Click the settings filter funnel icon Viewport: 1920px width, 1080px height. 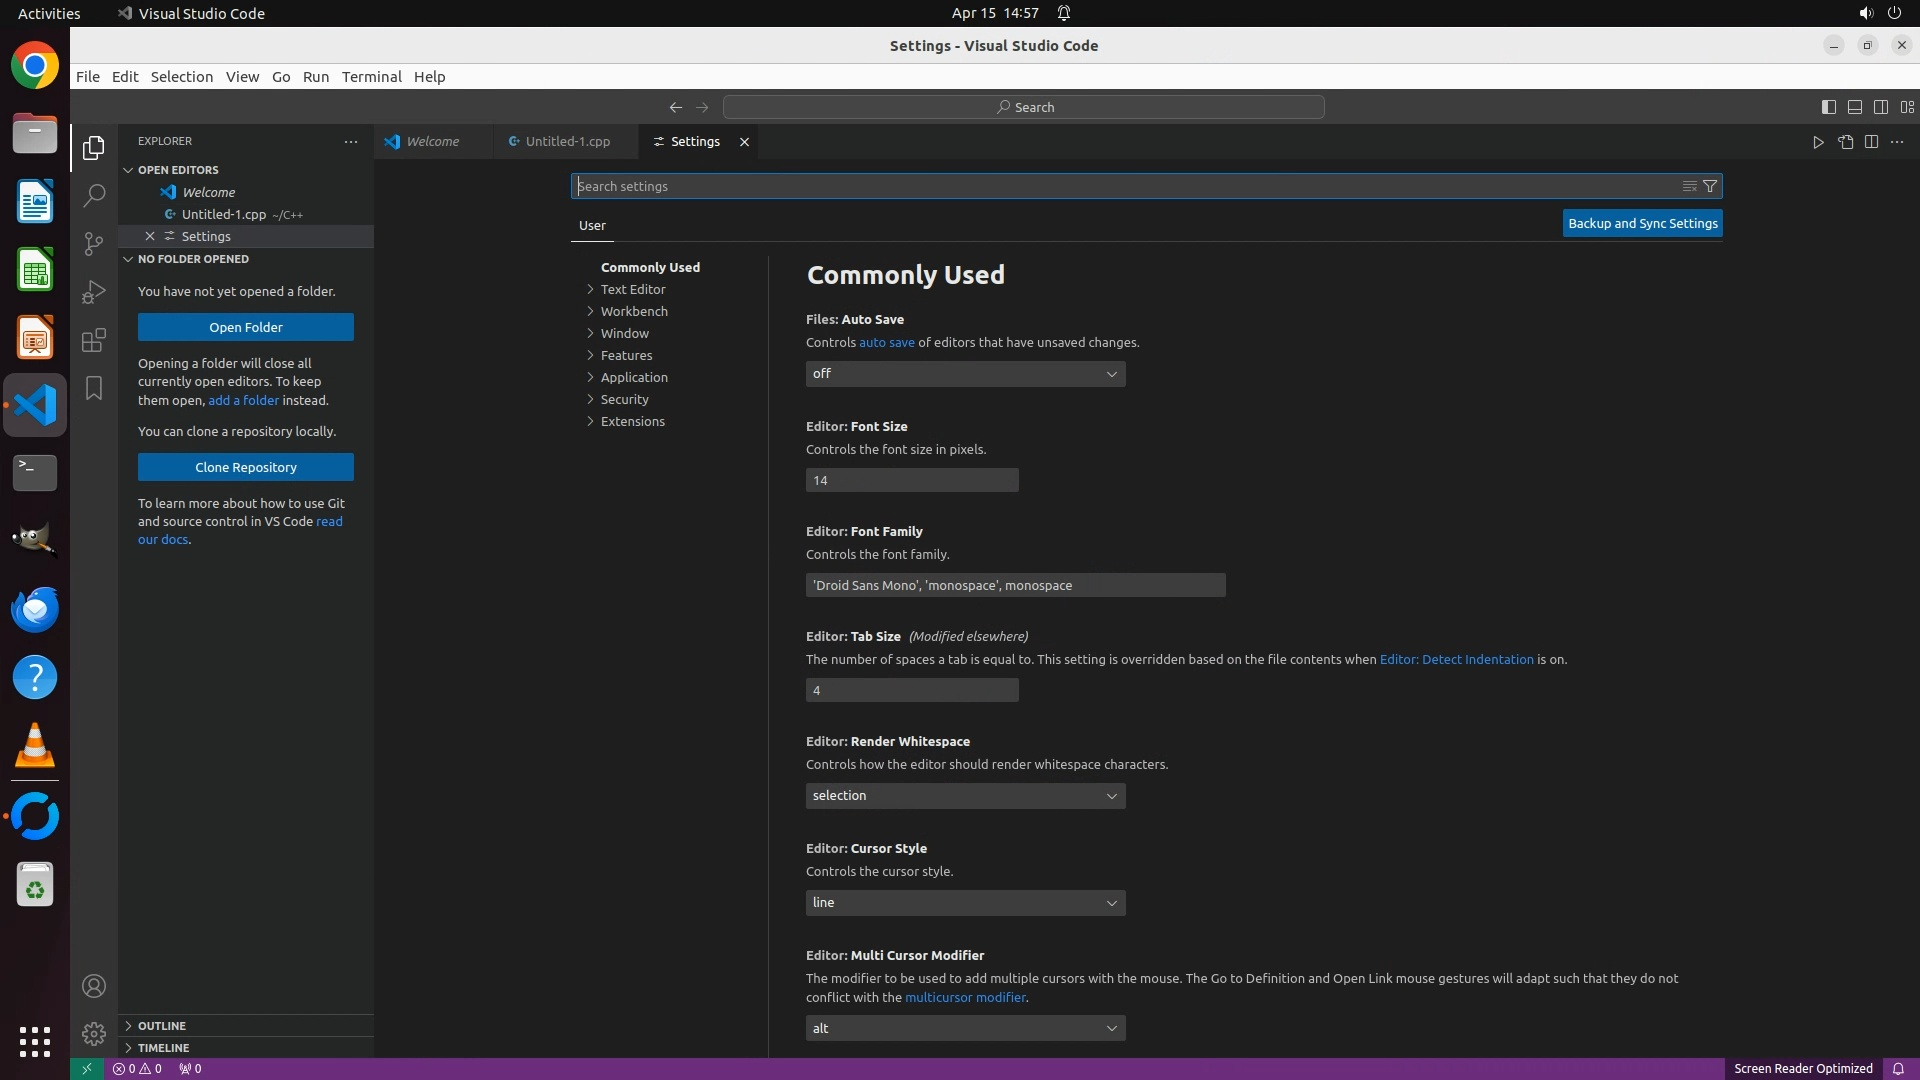[x=1710, y=186]
